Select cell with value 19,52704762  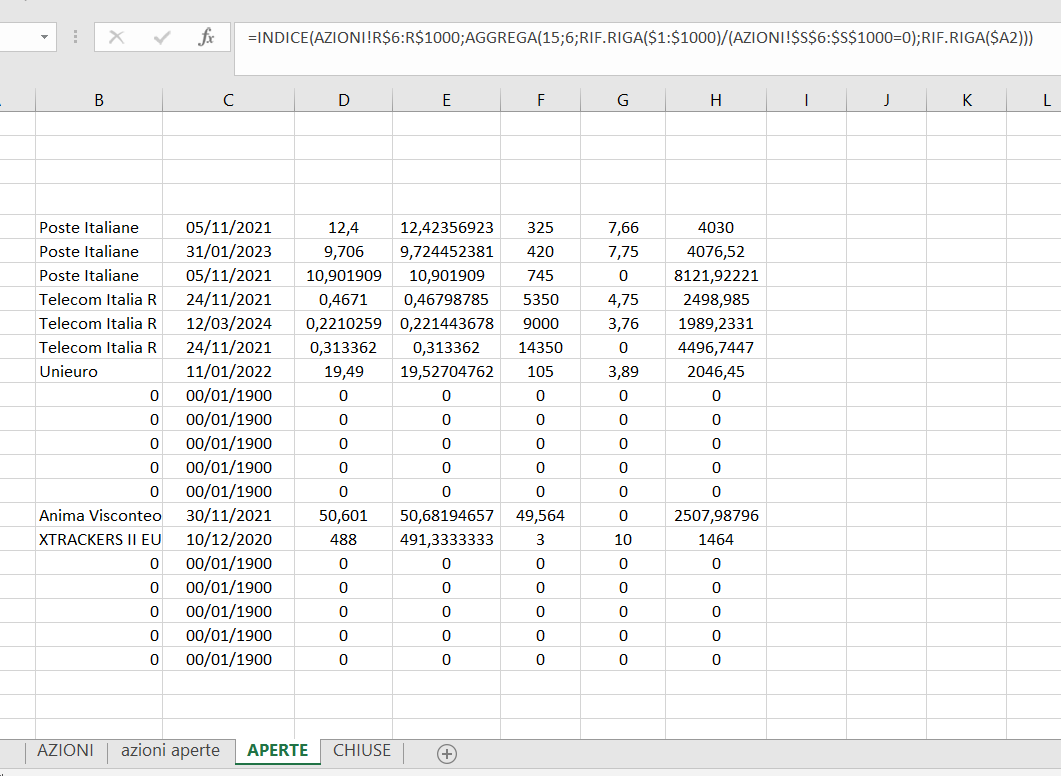click(x=447, y=371)
